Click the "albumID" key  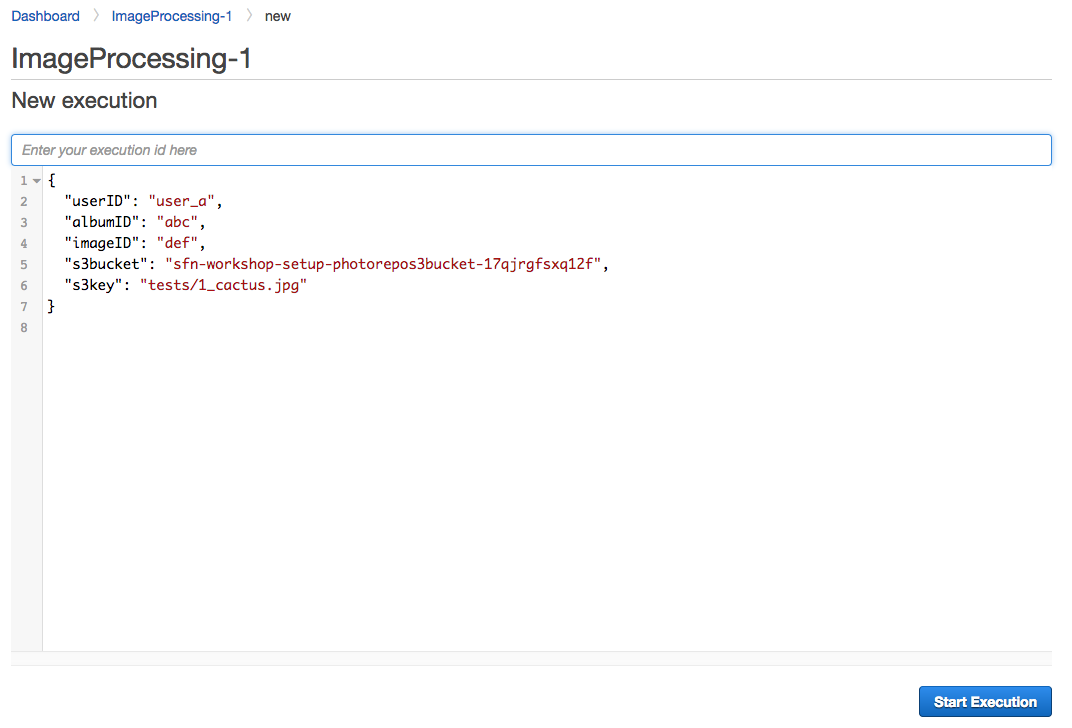[102, 222]
